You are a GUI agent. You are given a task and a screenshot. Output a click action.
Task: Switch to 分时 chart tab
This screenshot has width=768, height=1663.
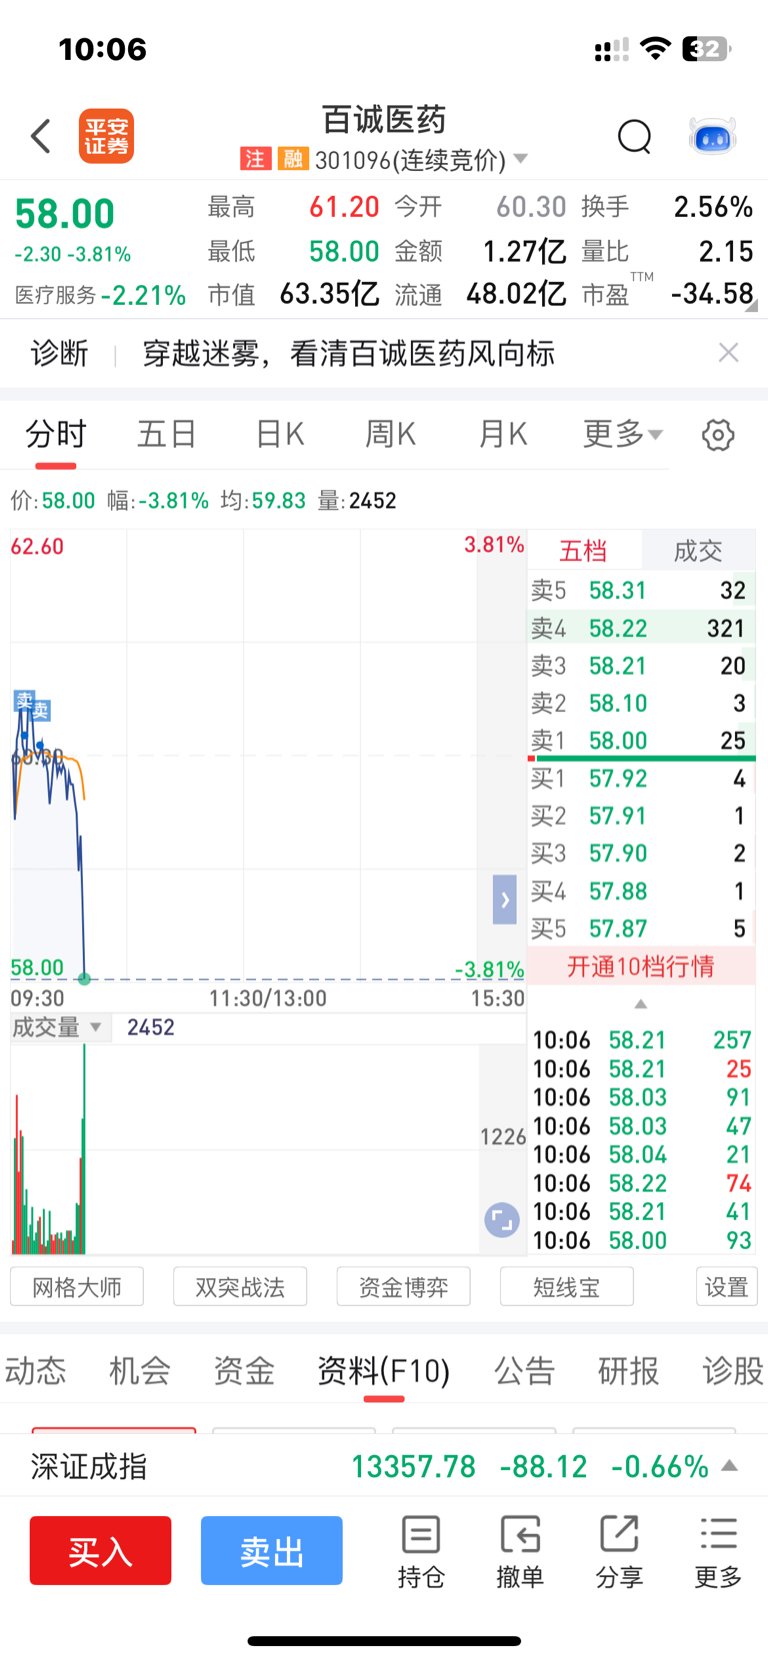click(x=56, y=435)
